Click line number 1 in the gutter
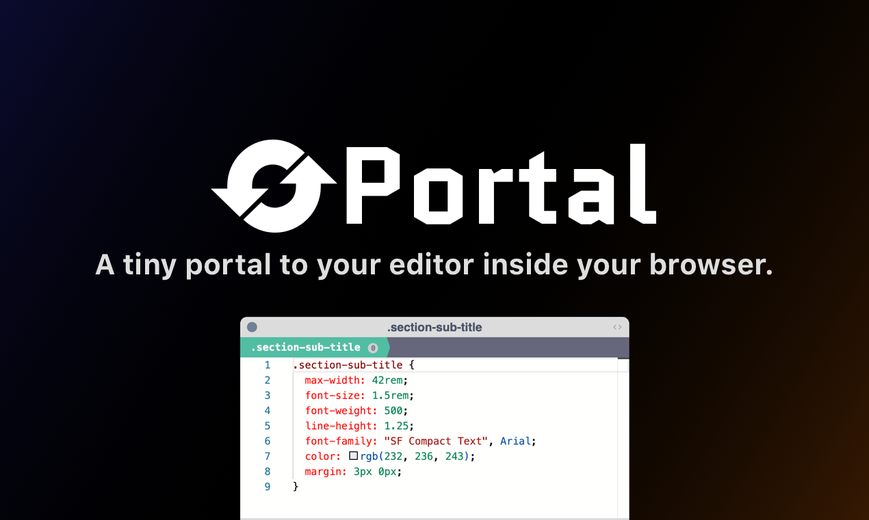The image size is (869, 520). (x=267, y=365)
